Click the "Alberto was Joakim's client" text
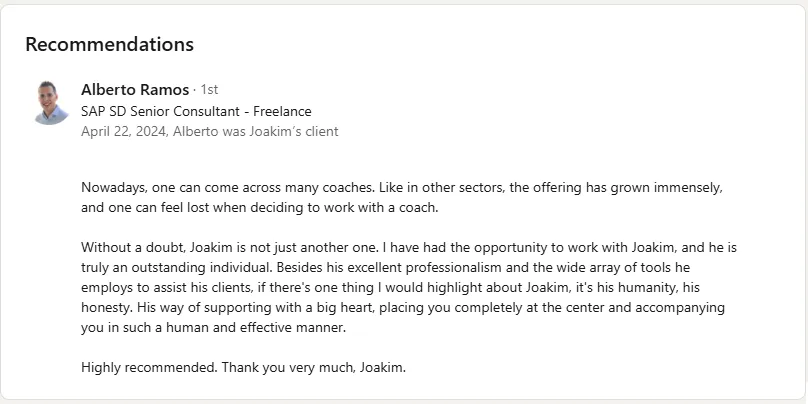This screenshot has width=808, height=404. pyautogui.click(x=256, y=131)
